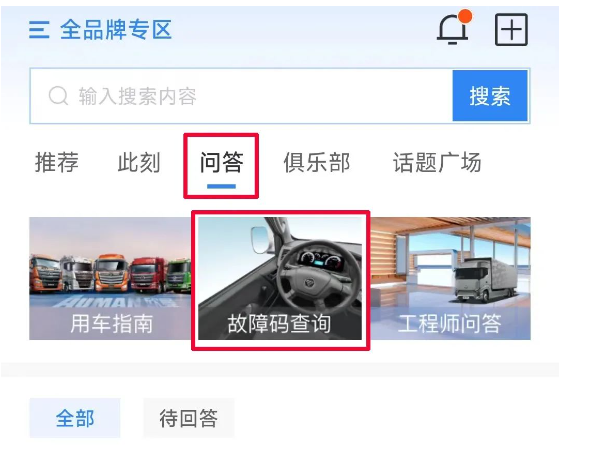Focus the 输入搜索内容 search field

(241, 96)
